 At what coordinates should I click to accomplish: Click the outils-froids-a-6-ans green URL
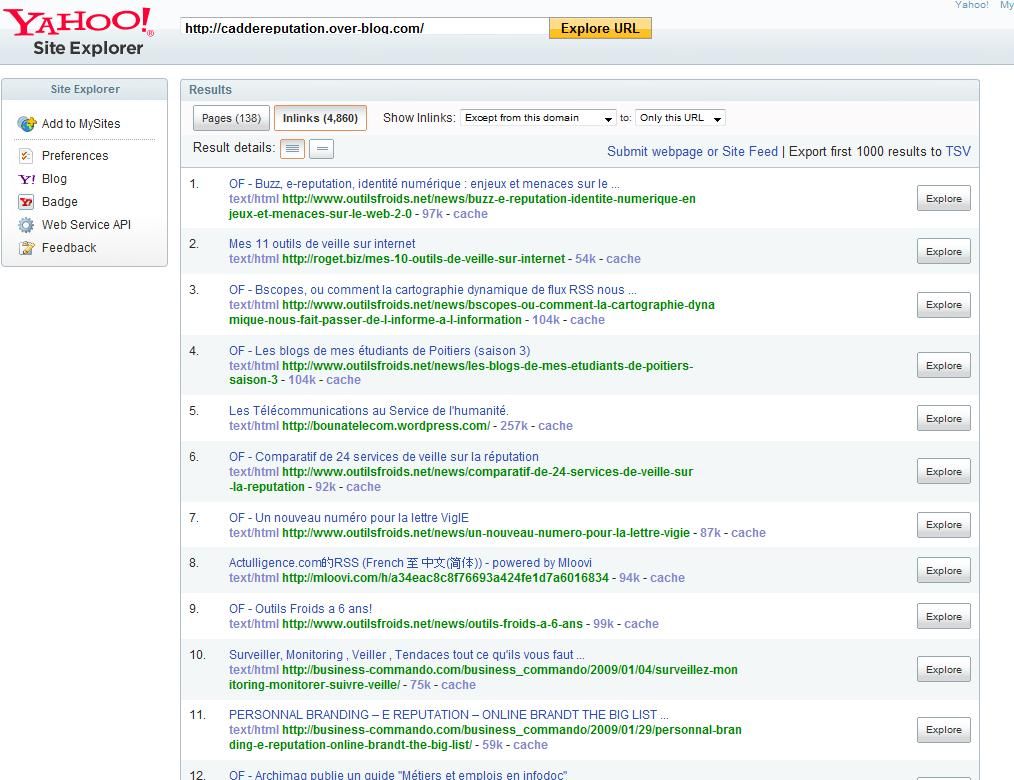point(433,623)
